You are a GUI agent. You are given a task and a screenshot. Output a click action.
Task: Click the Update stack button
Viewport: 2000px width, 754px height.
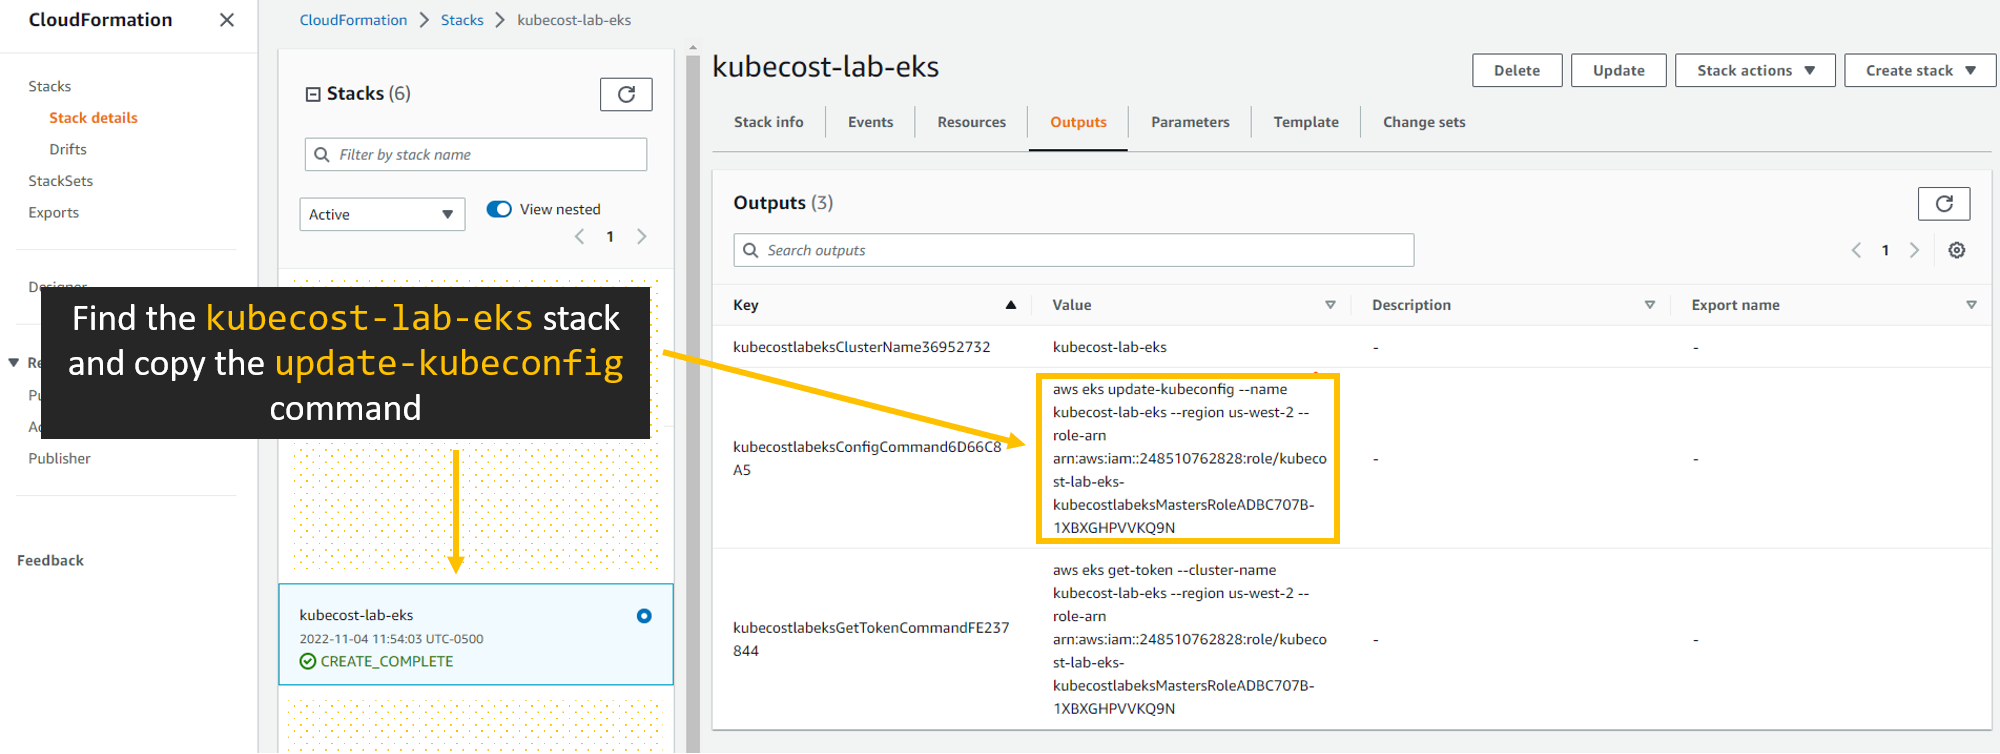coord(1618,70)
